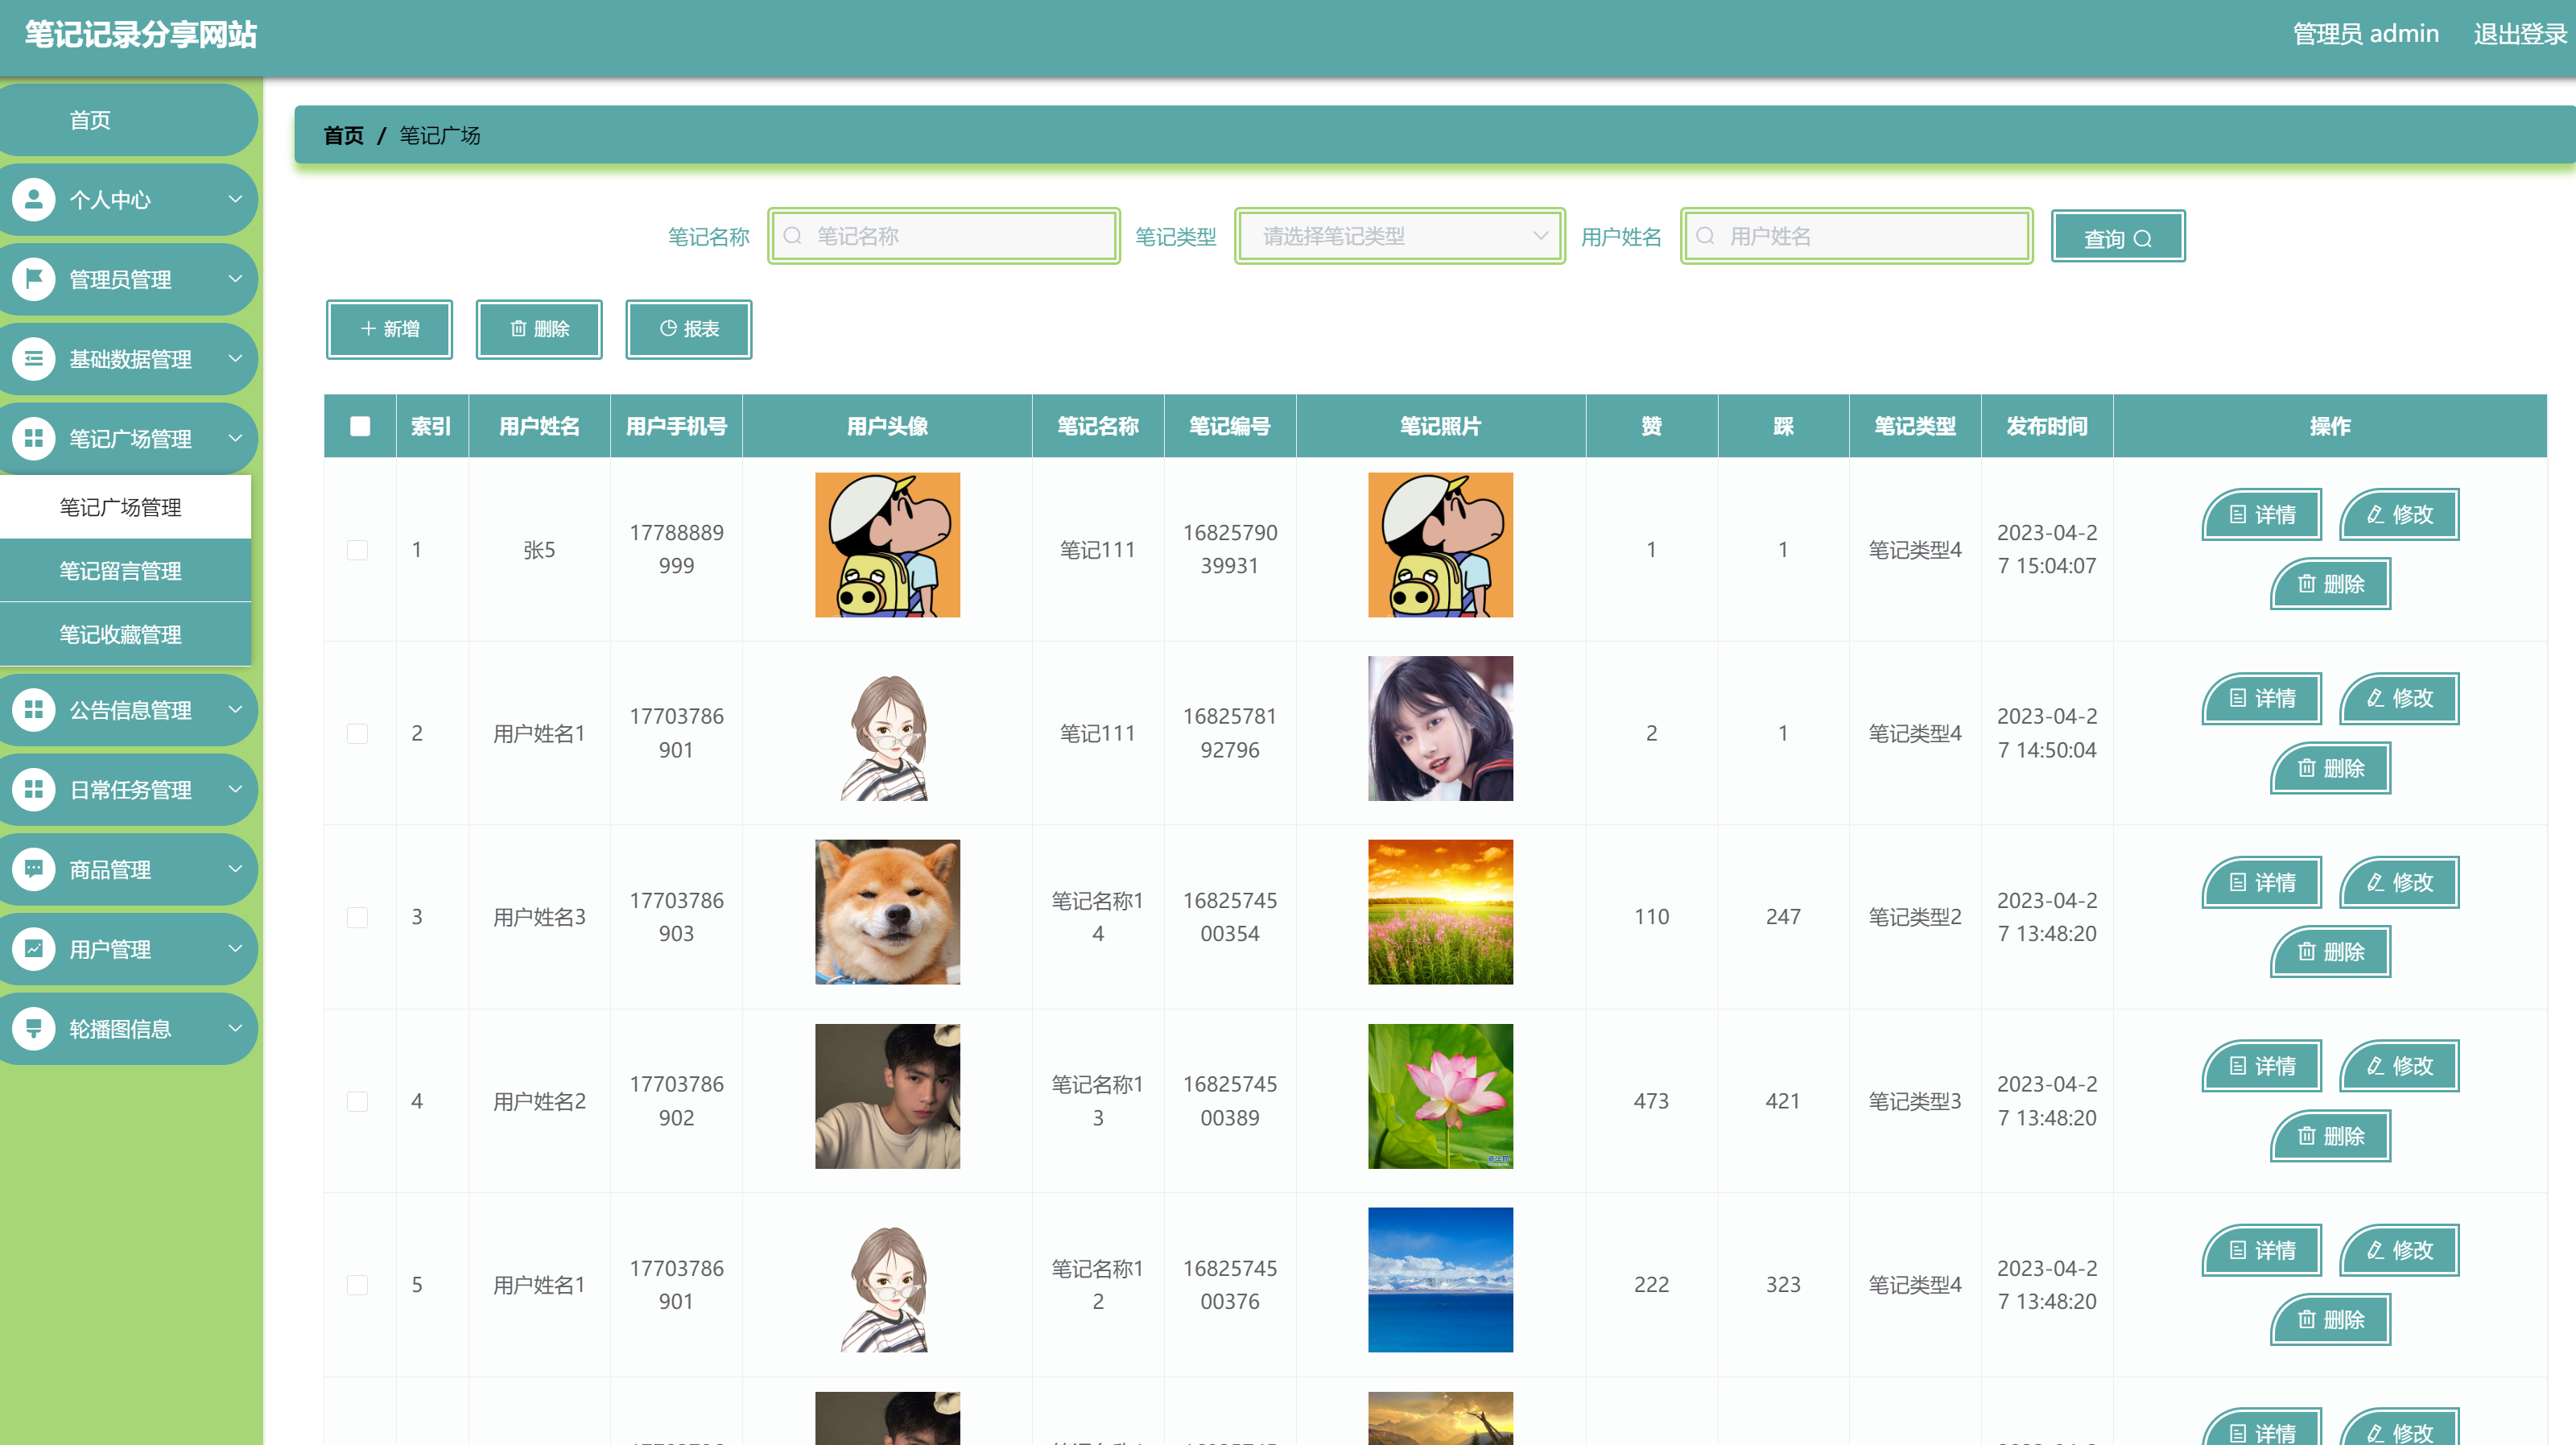
Task: Click the 删除 trash icon for 笔记名称14 row
Action: point(2307,952)
